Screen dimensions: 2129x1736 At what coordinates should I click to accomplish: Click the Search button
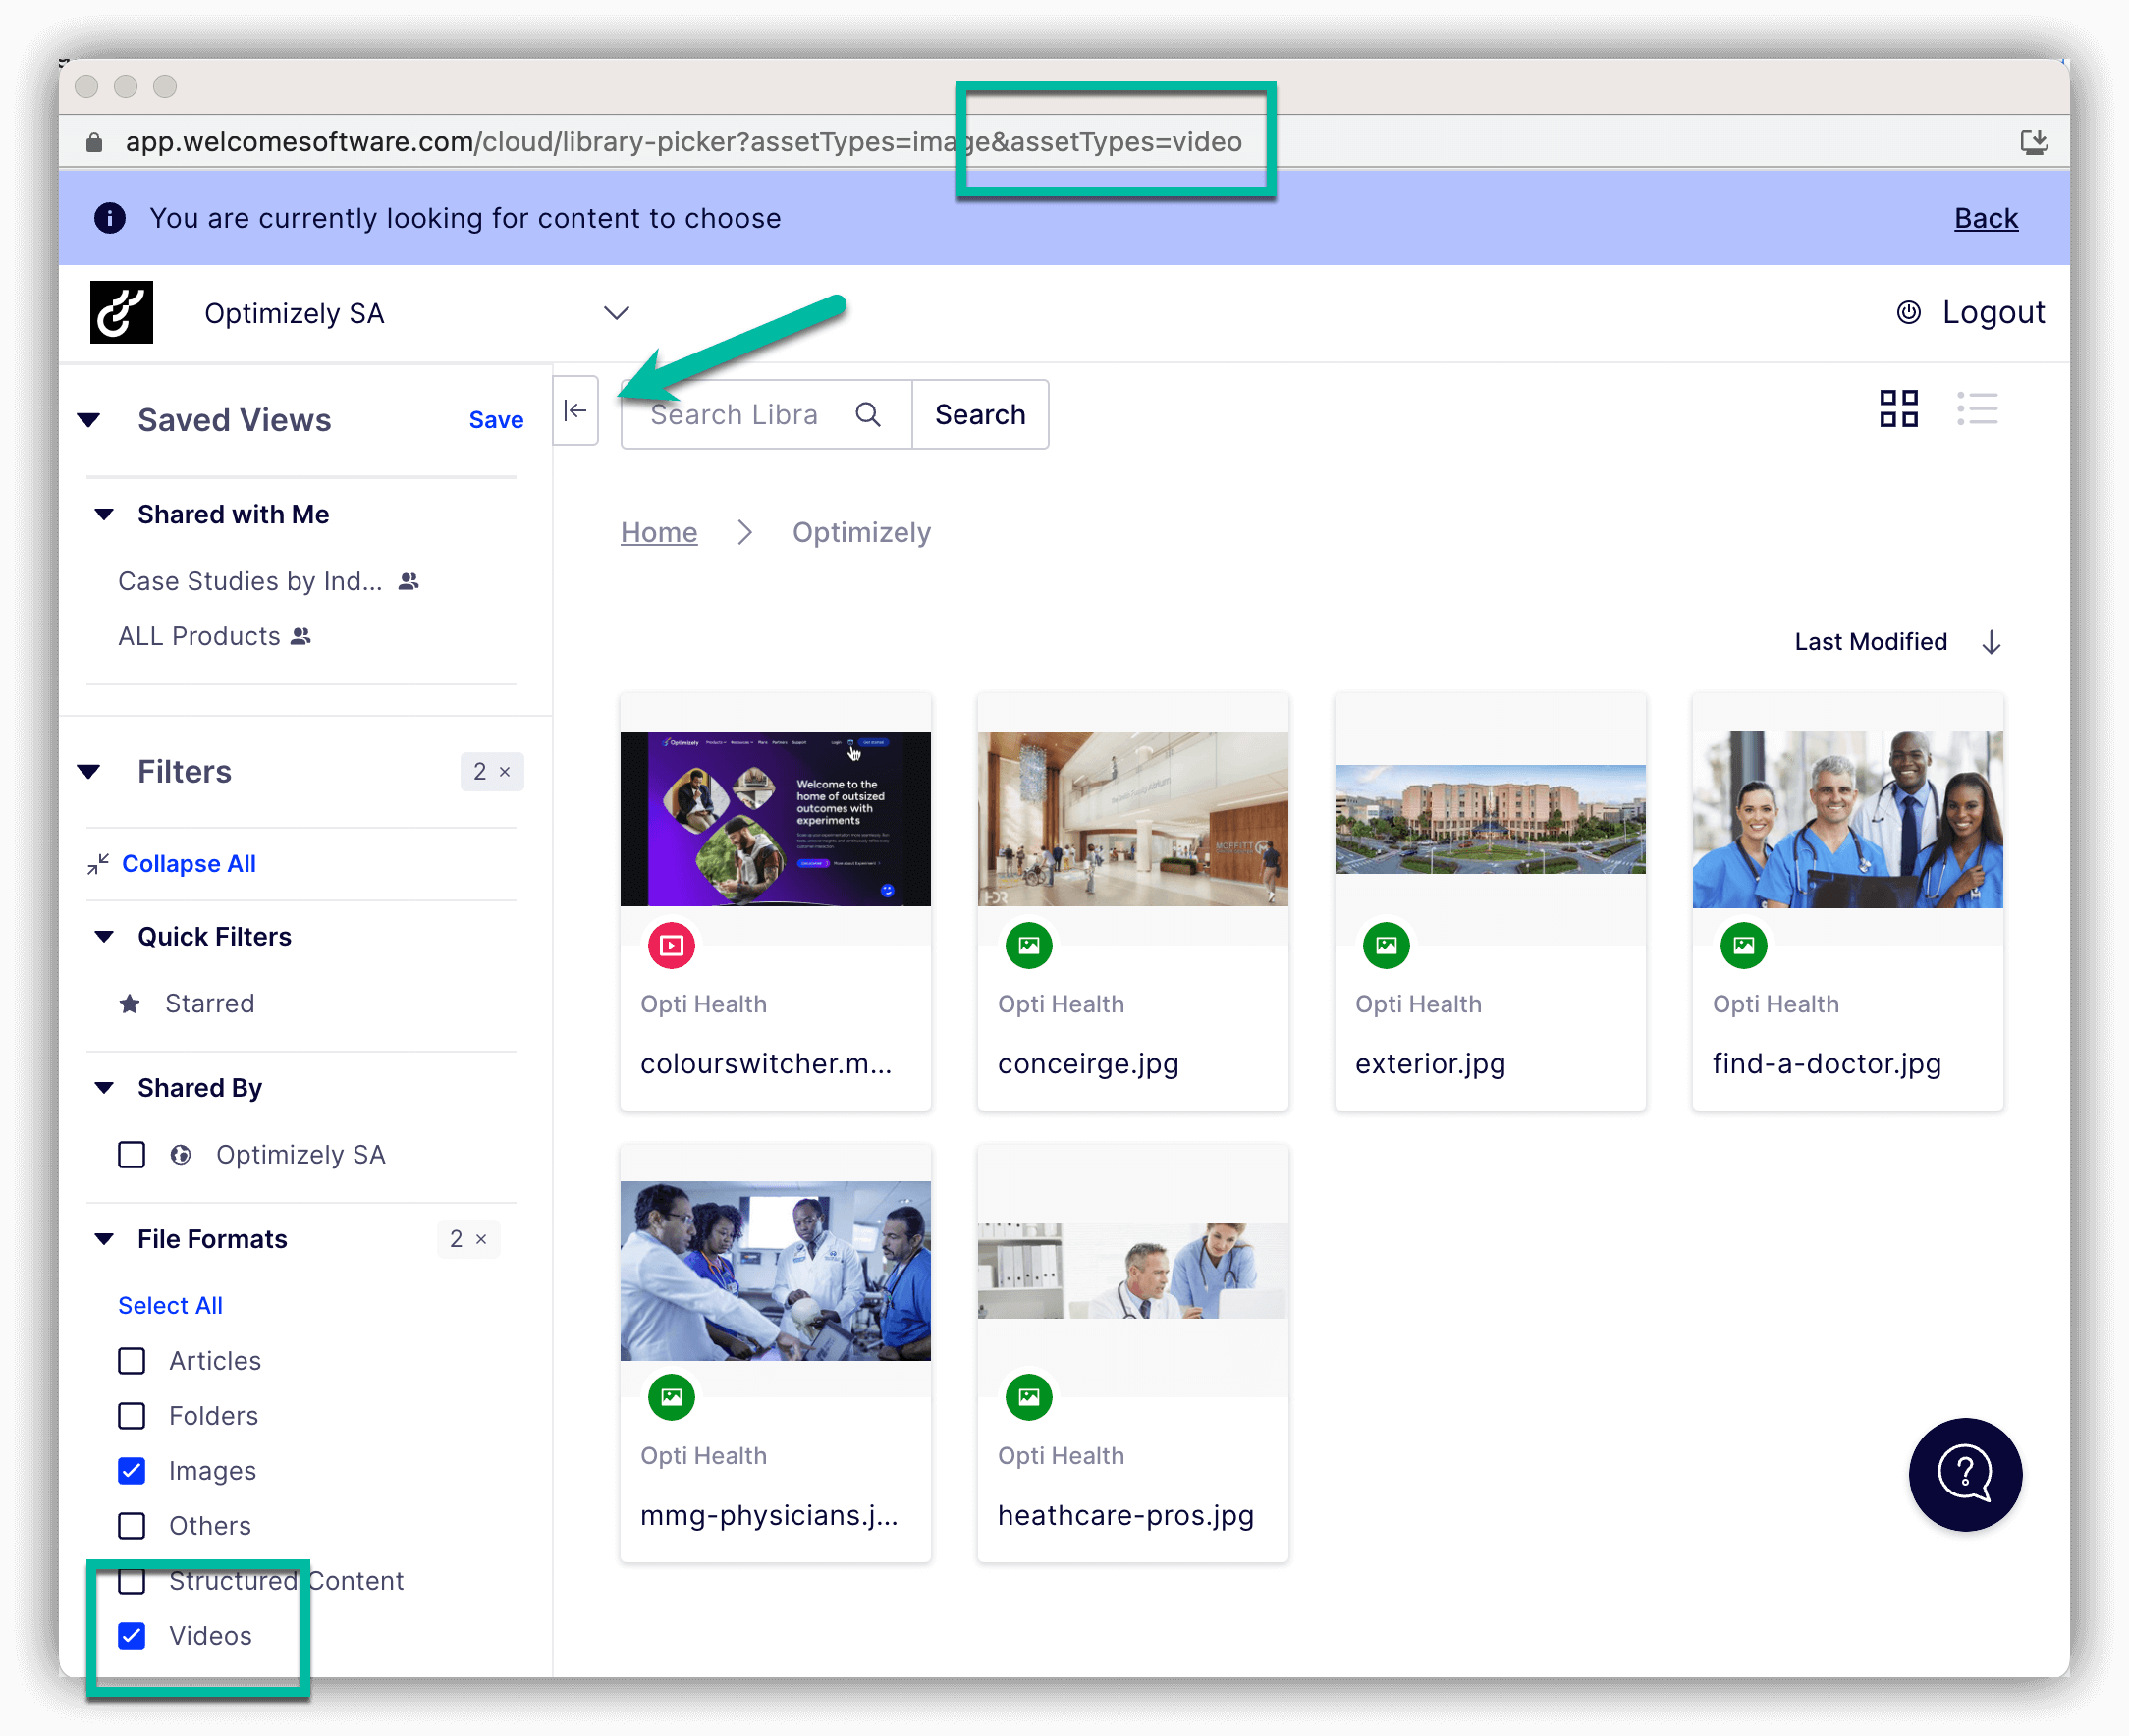click(980, 414)
